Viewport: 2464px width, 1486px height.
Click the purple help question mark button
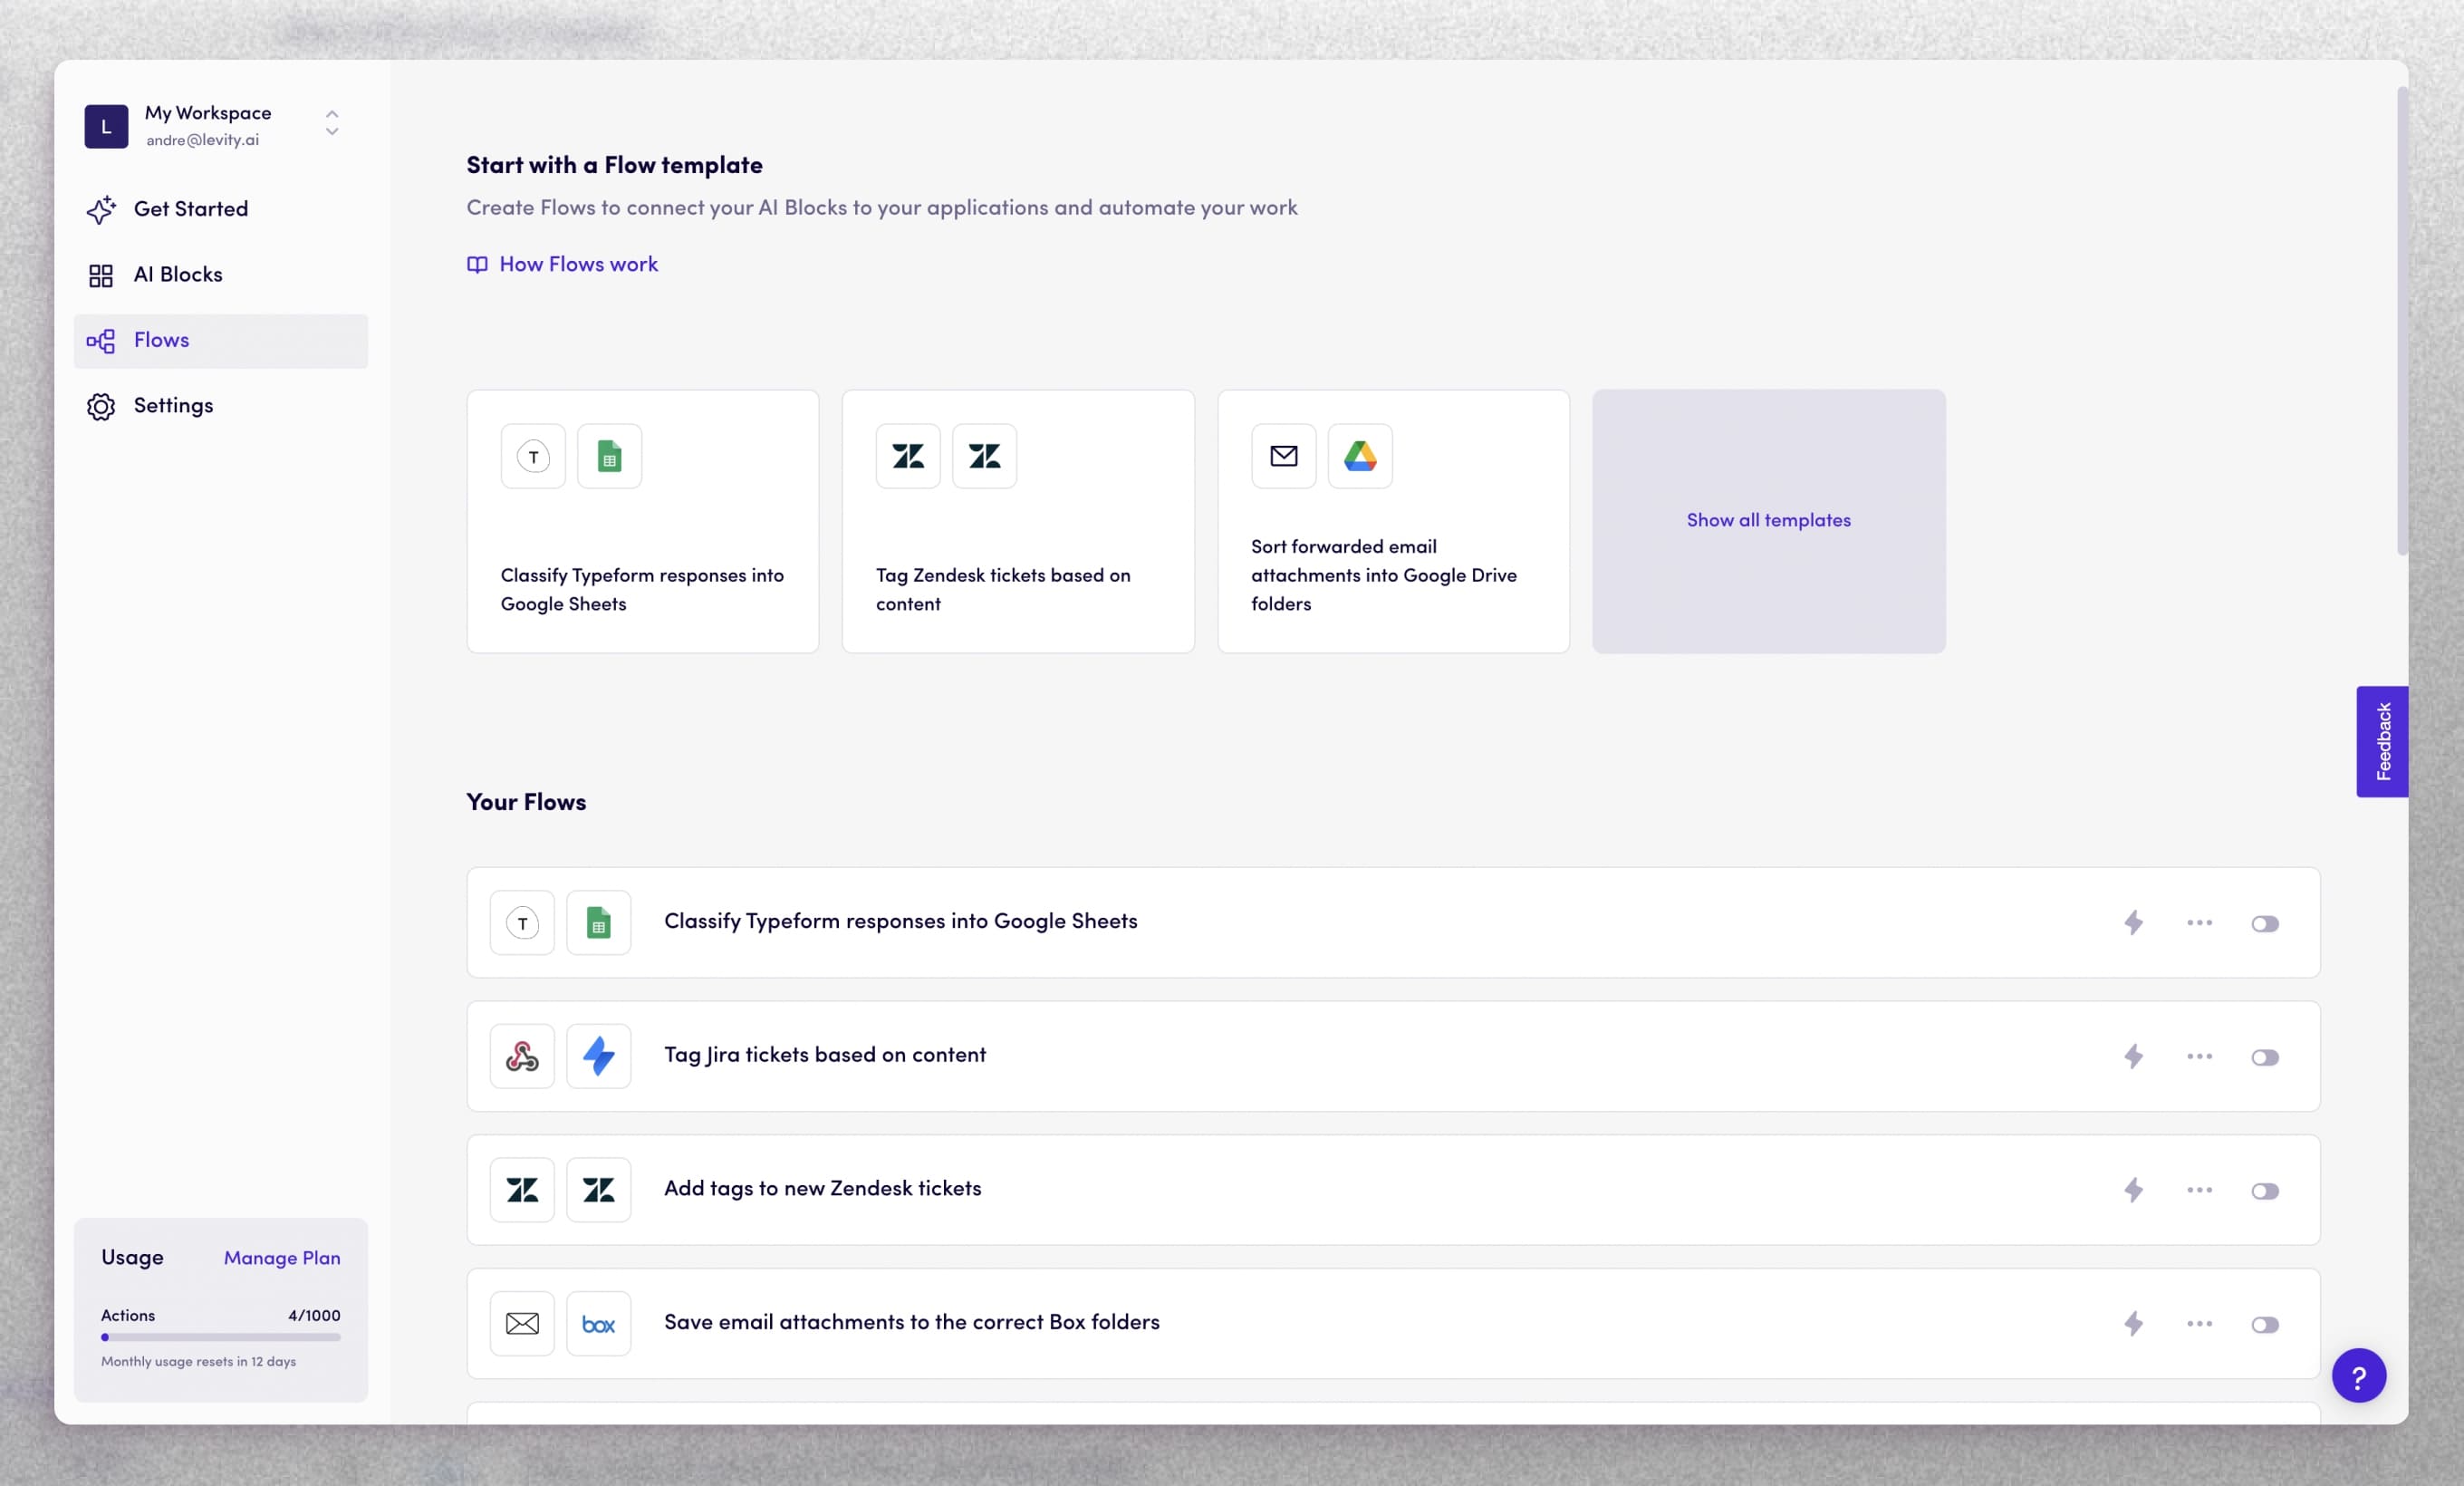point(2358,1376)
